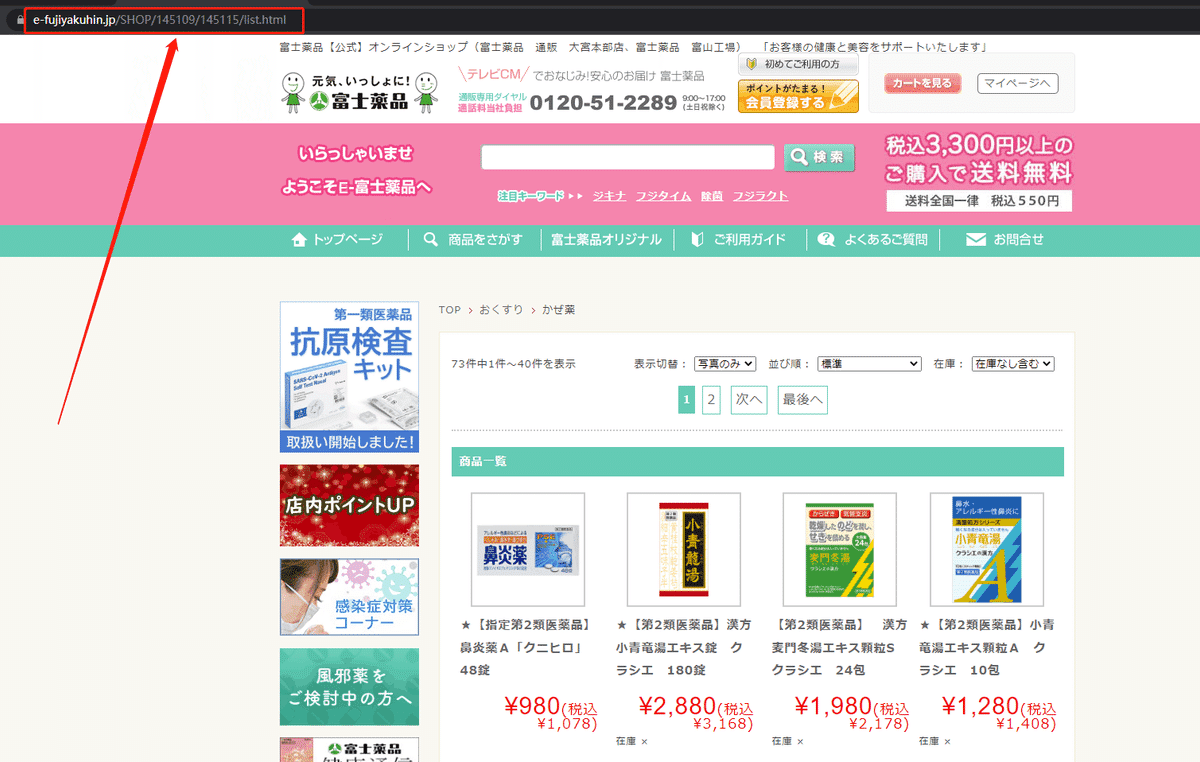The width and height of the screenshot is (1200, 762).
Task: Click current page 1 pagination button
Action: 686,400
